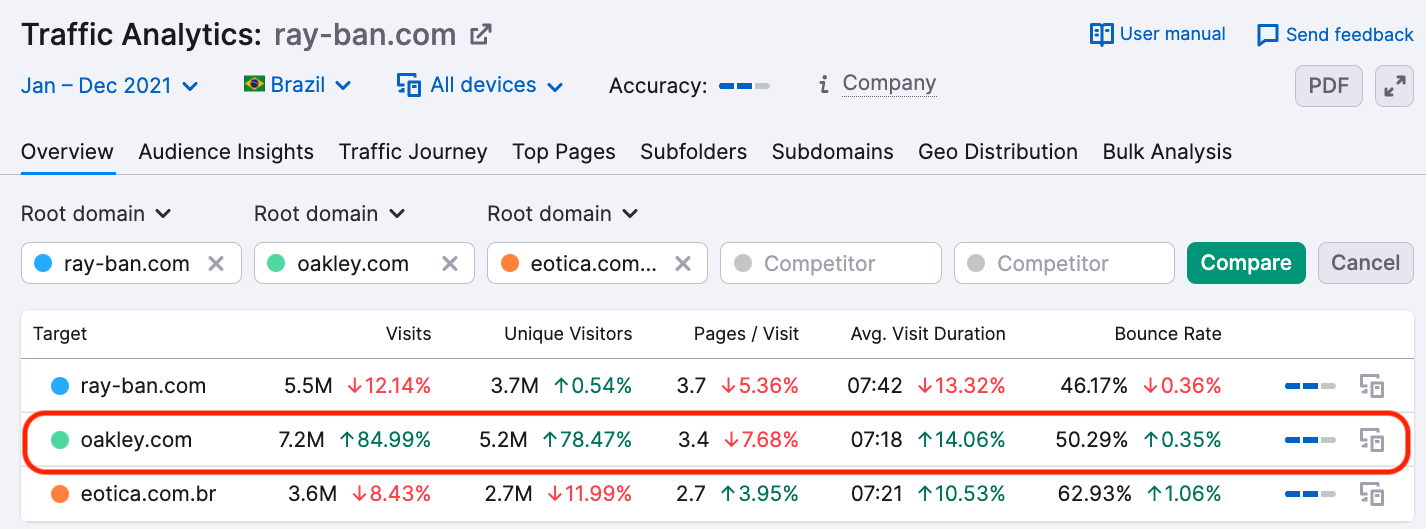Viewport: 1426px width, 529px height.
Task: Open the All devices dropdown
Action: (x=480, y=86)
